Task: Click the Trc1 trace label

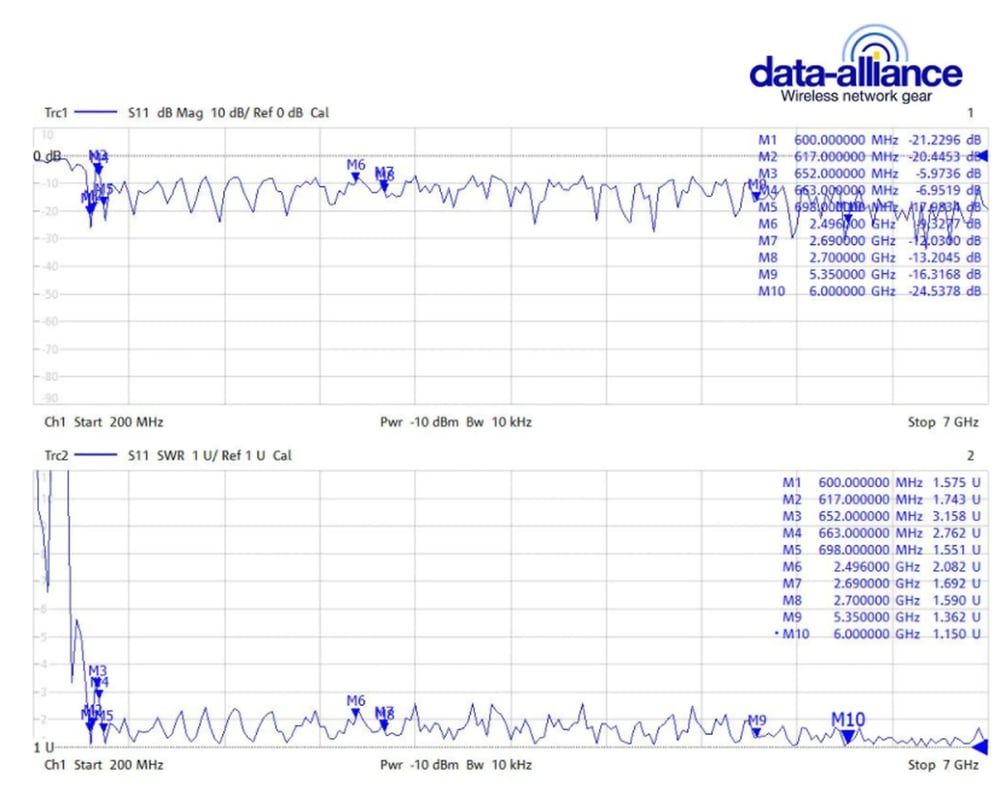Action: (x=56, y=113)
